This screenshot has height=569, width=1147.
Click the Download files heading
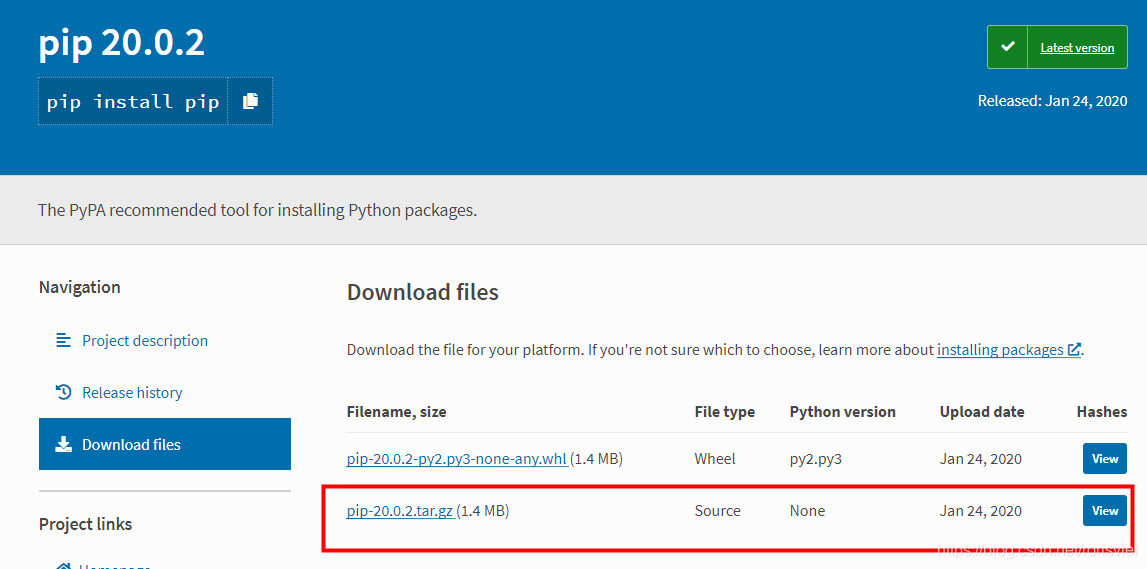click(x=423, y=293)
